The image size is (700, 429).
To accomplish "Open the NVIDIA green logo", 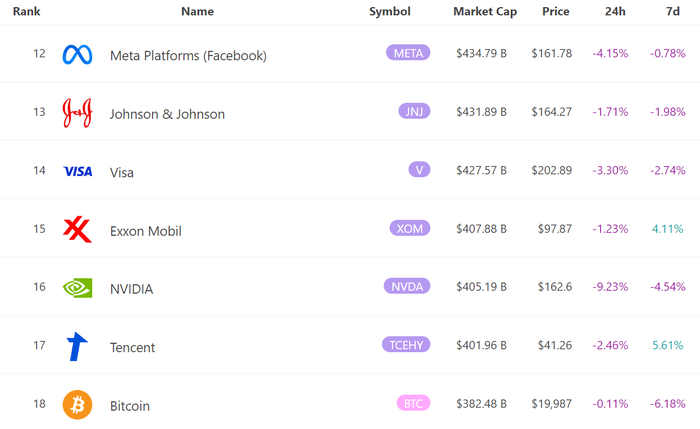I will (77, 288).
